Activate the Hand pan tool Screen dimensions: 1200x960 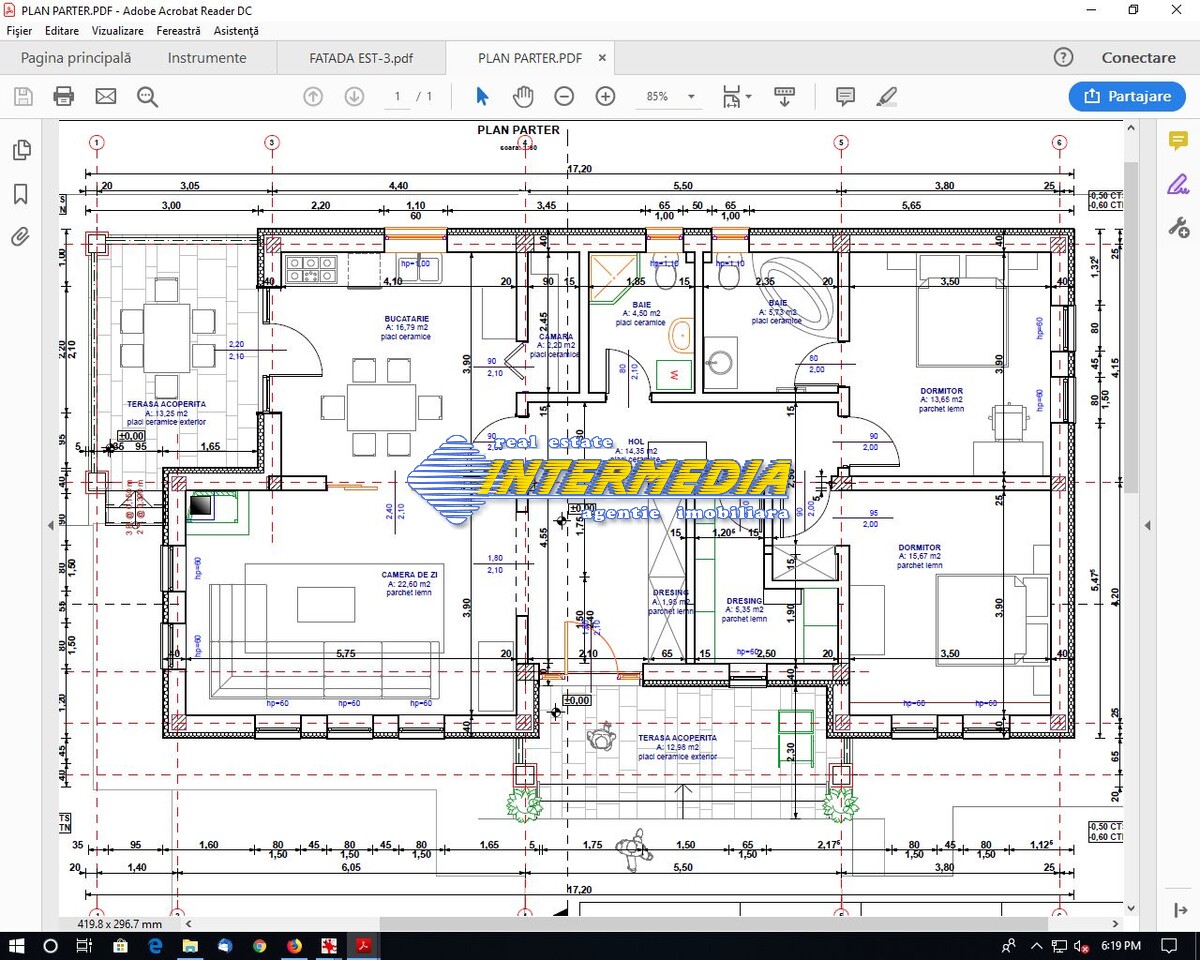coord(523,96)
